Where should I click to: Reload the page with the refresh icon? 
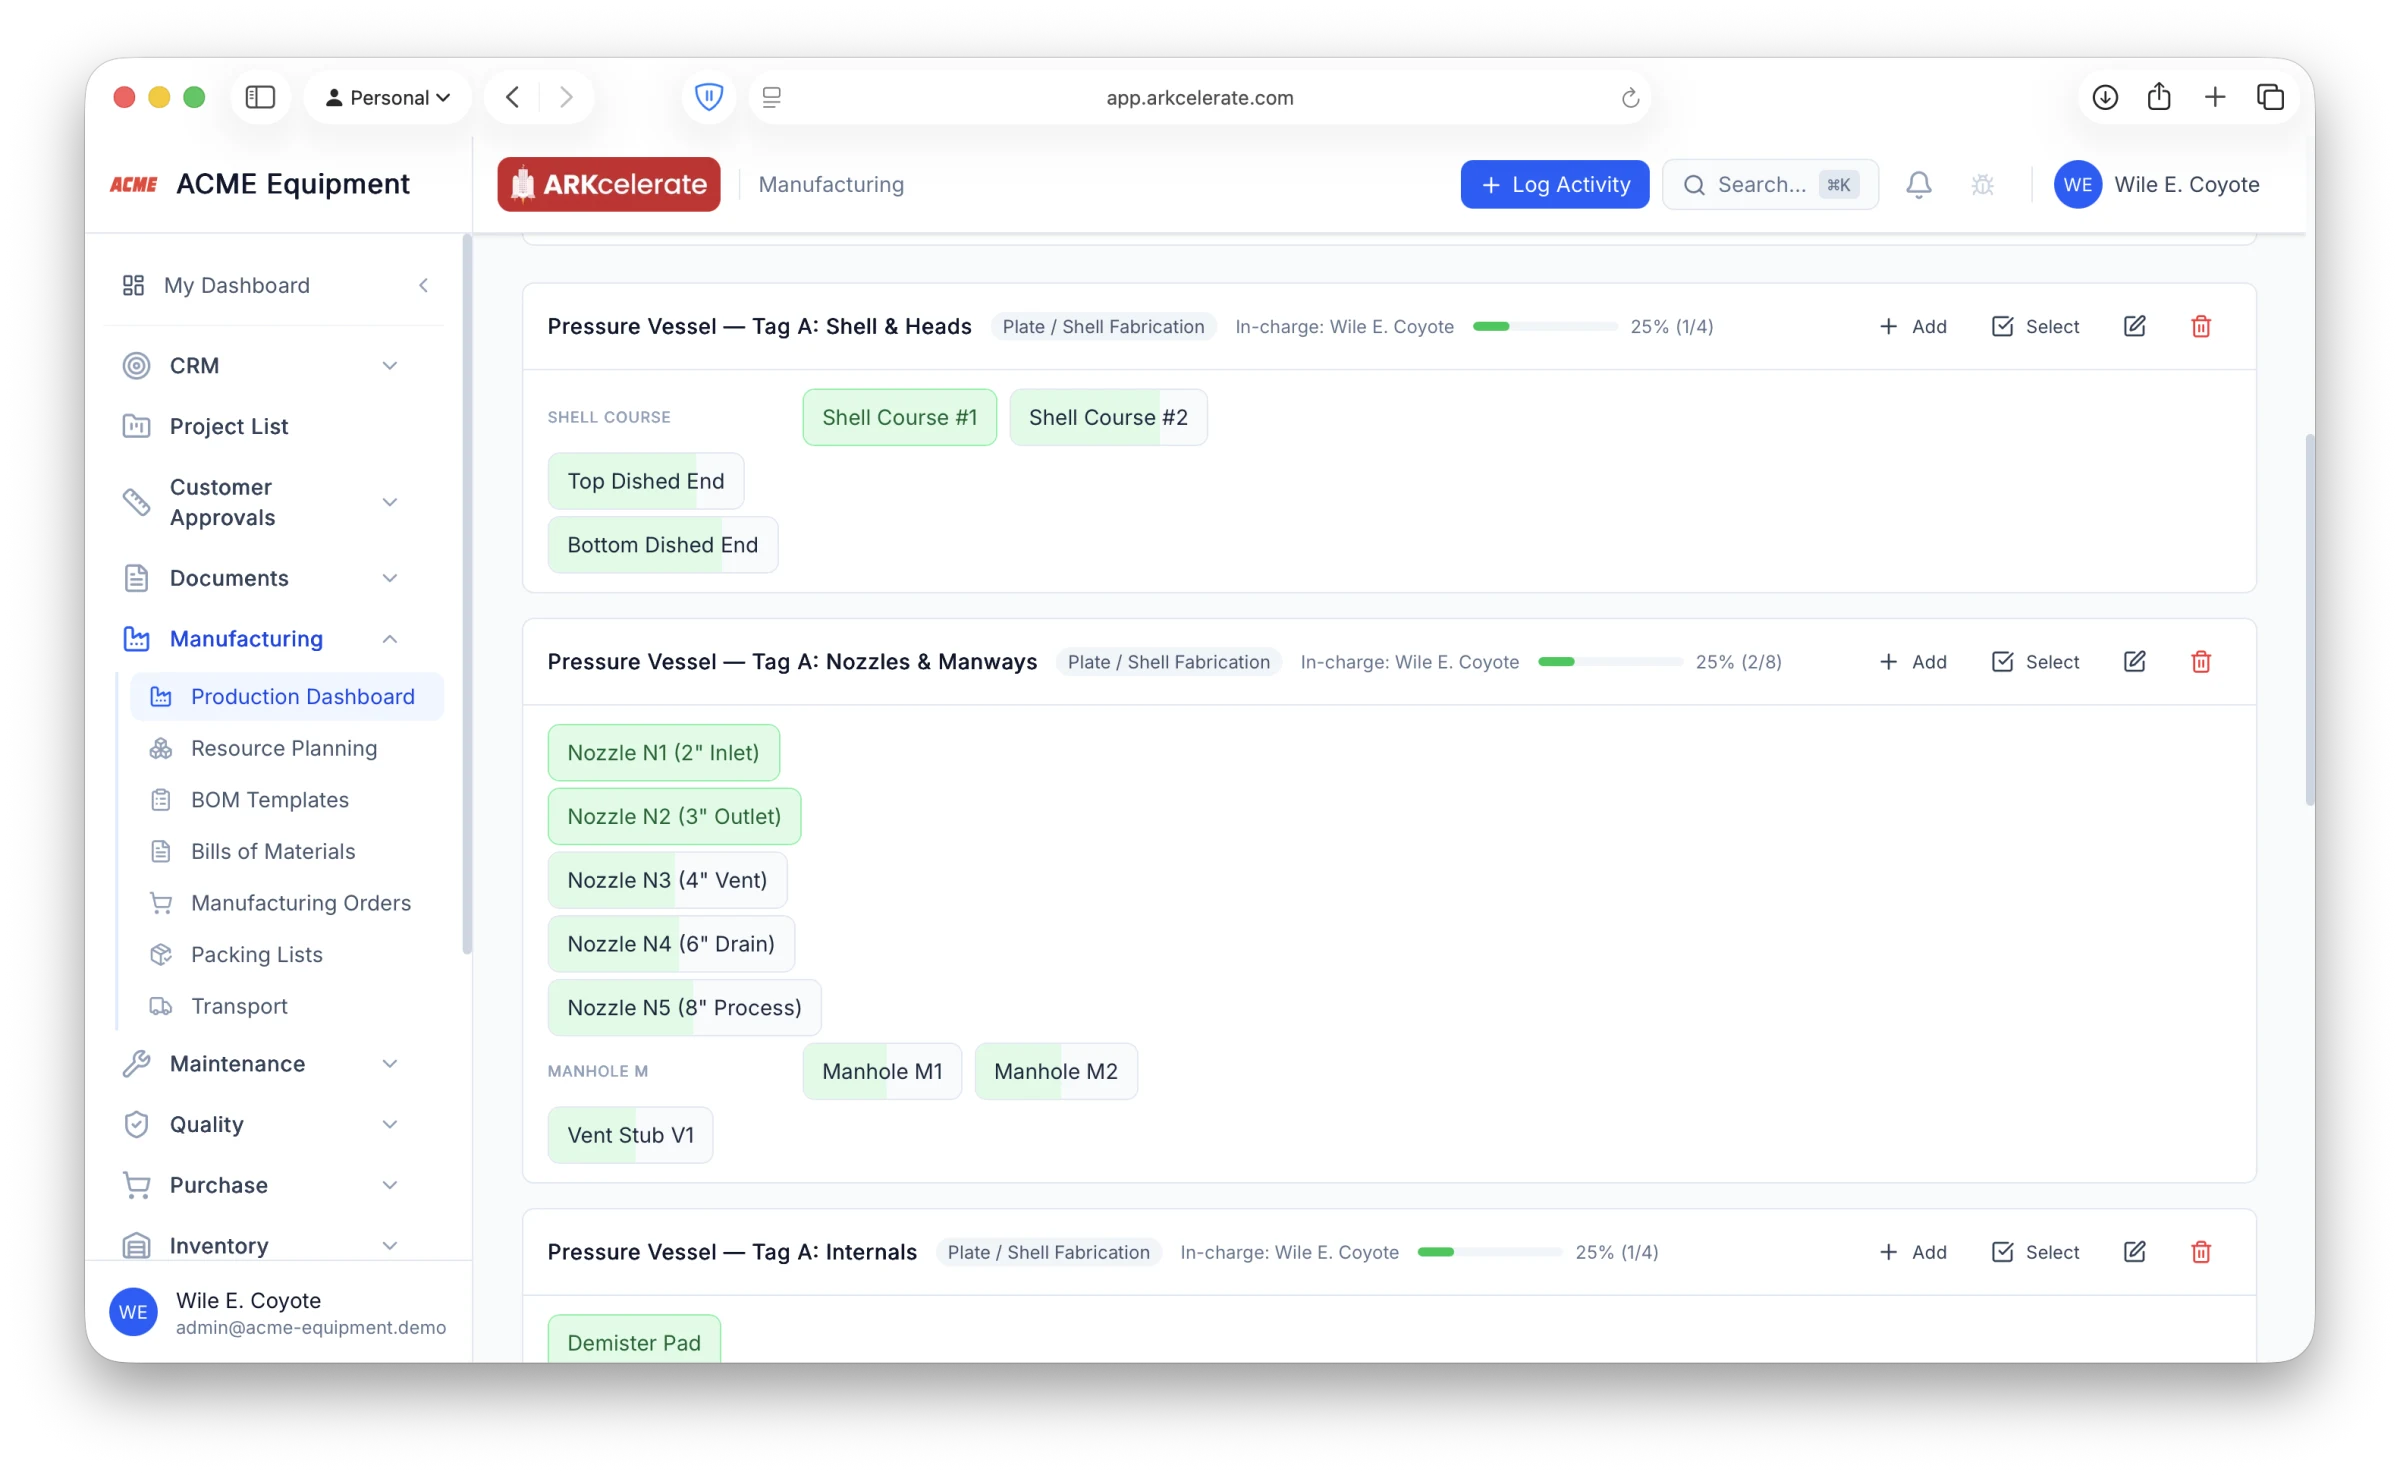click(x=1630, y=97)
